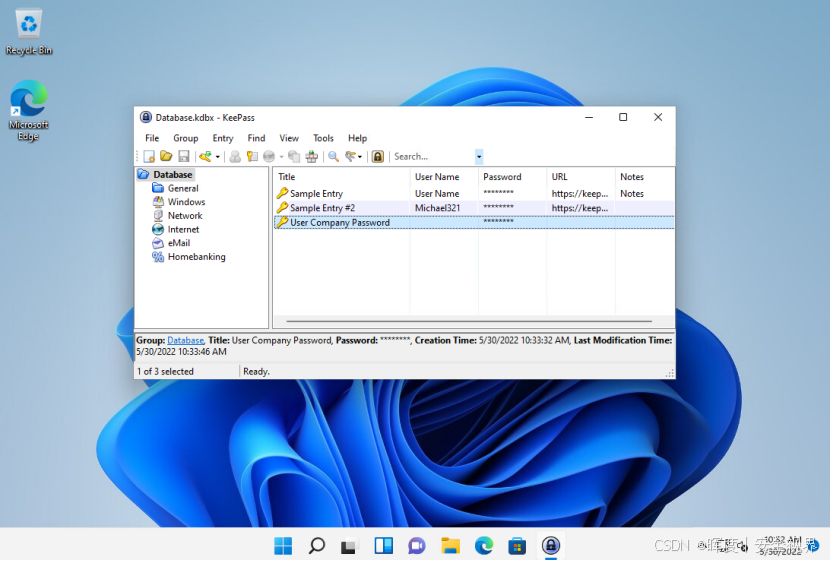Open the Group menu
830x561 pixels.
coord(186,138)
